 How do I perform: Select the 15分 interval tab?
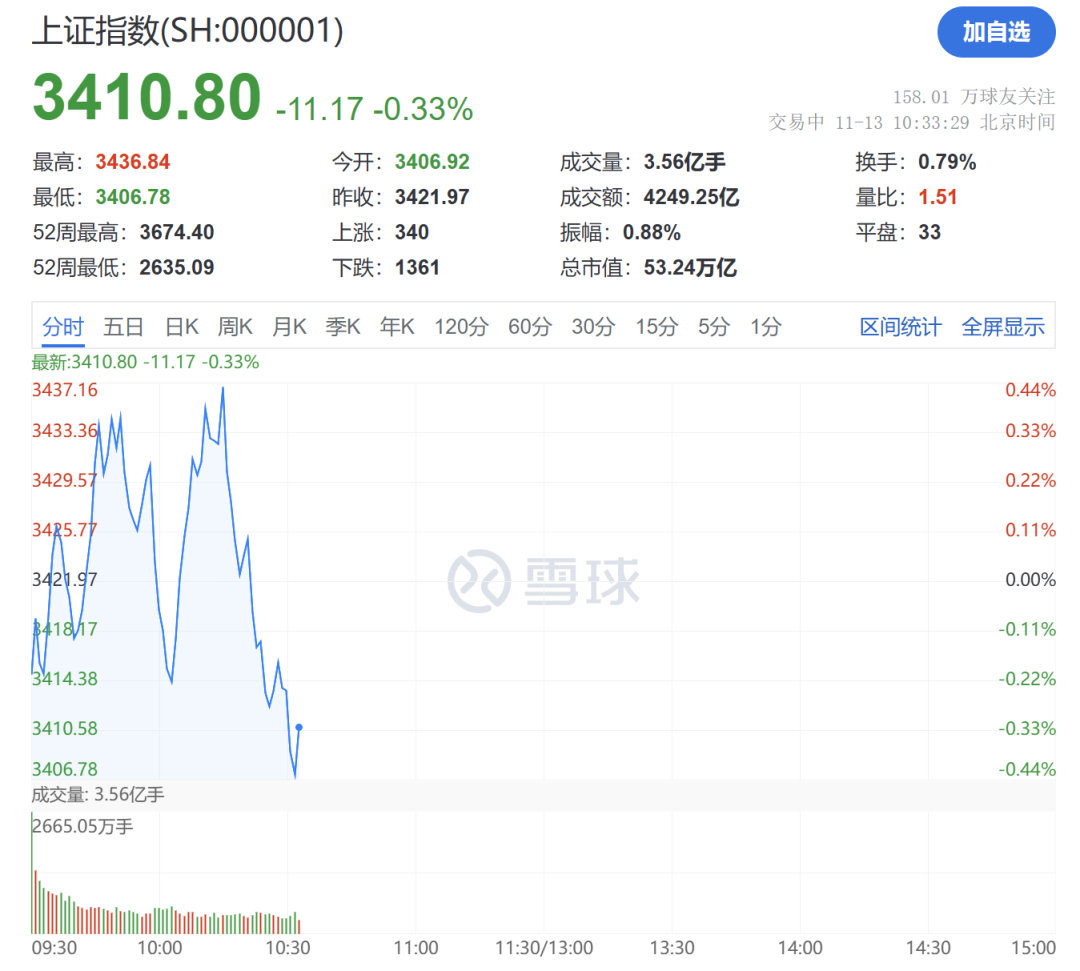(x=656, y=327)
